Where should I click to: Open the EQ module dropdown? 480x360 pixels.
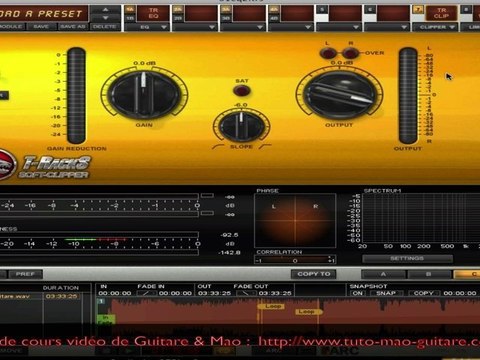click(x=147, y=27)
